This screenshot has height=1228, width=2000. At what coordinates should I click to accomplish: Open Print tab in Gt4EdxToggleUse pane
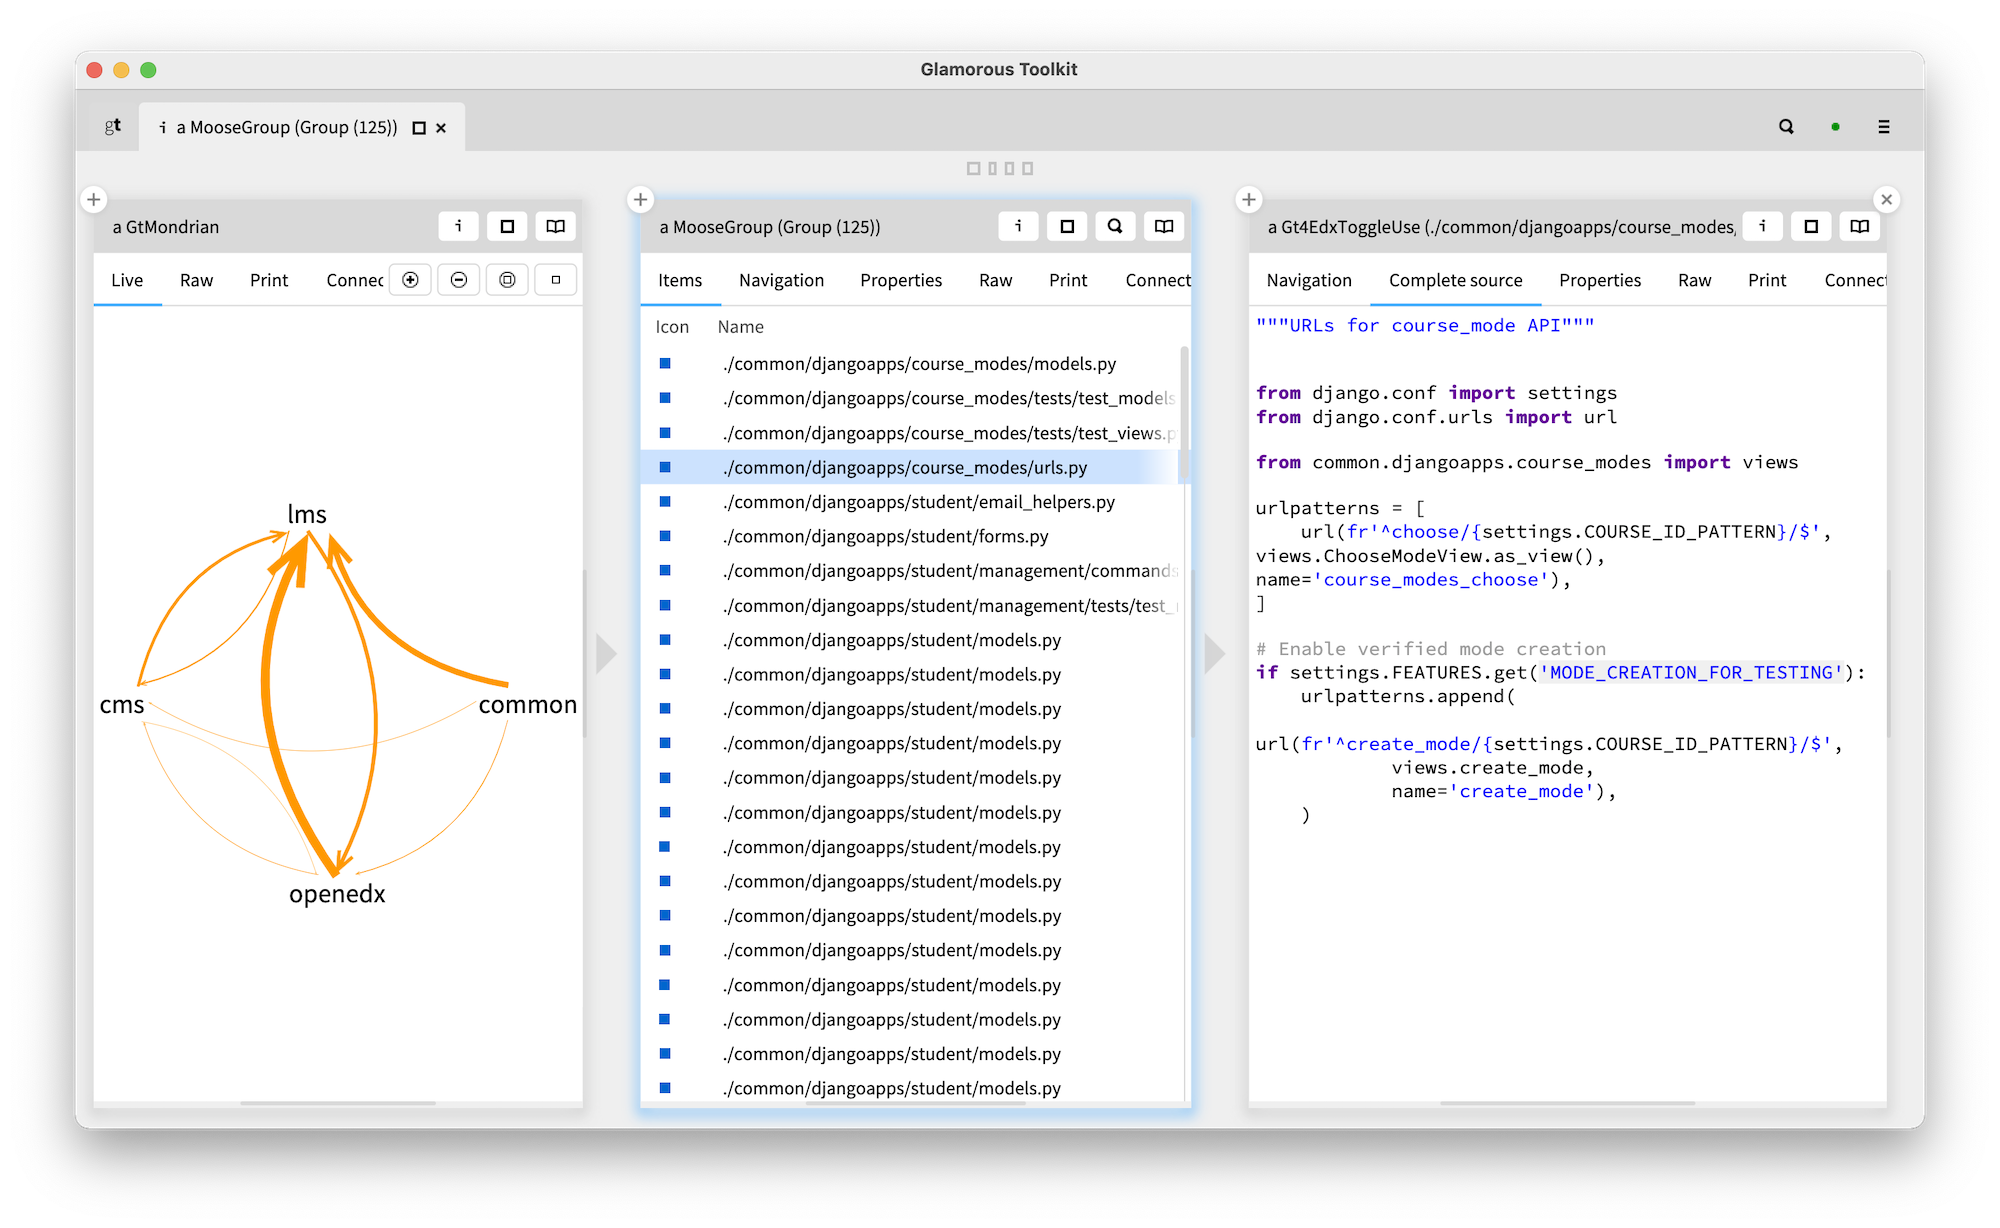coord(1767,280)
